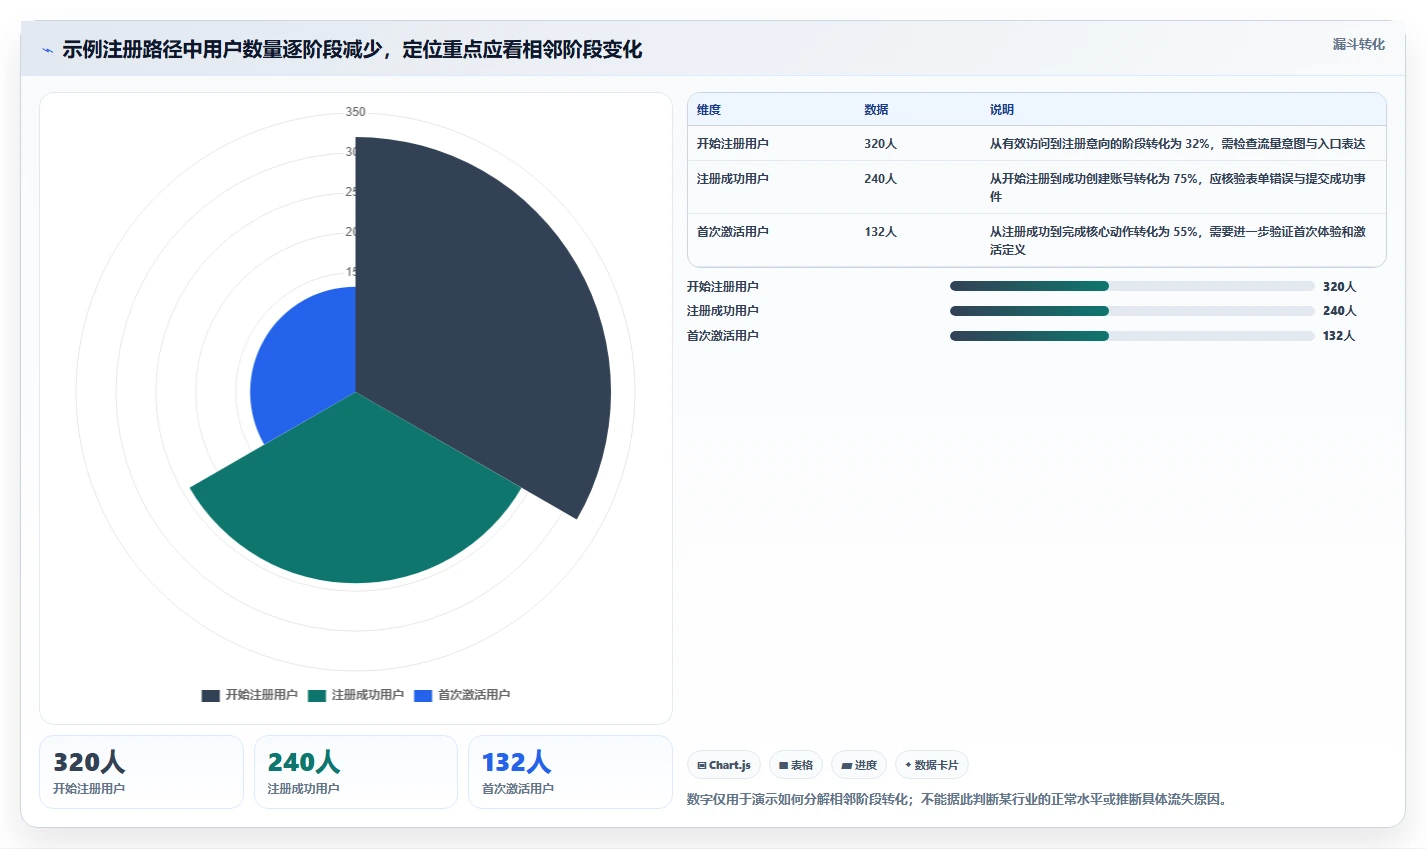This screenshot has width=1426, height=849.
Task: Click the 表格 chip
Action: coord(796,765)
